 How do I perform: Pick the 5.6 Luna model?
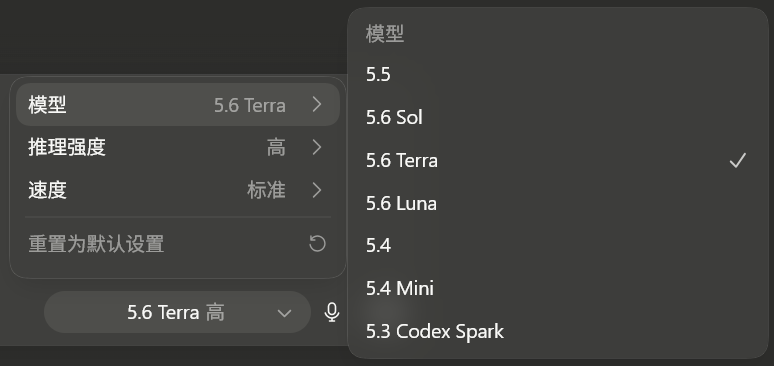click(558, 203)
